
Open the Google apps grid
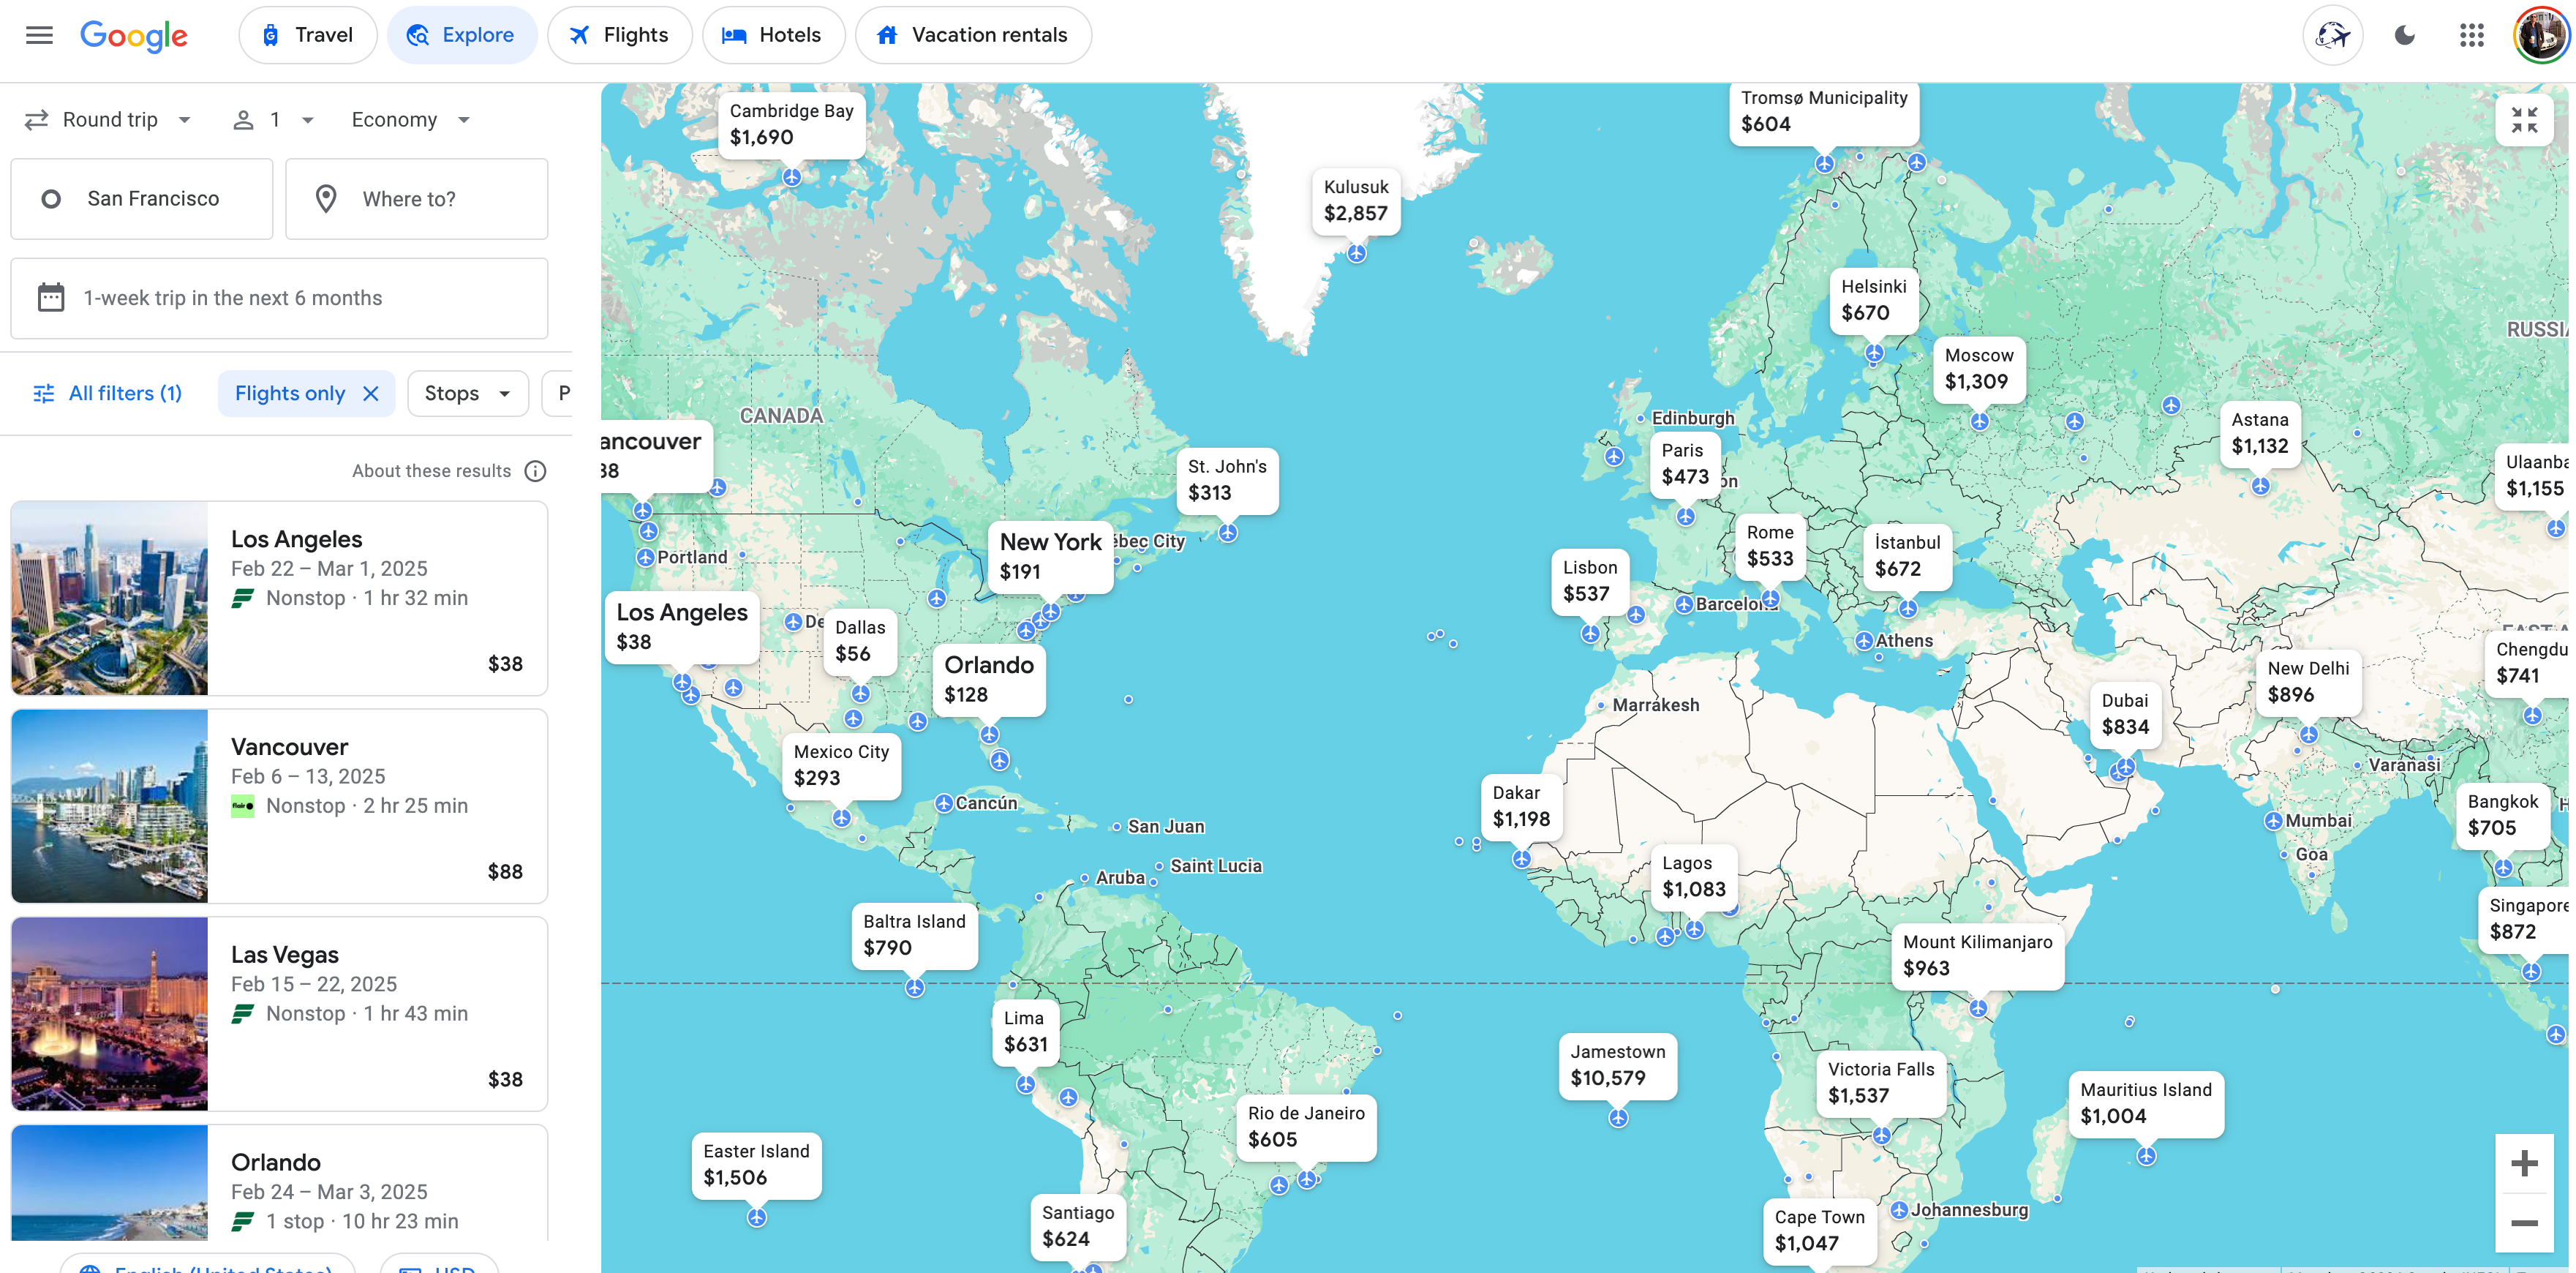[x=2473, y=34]
